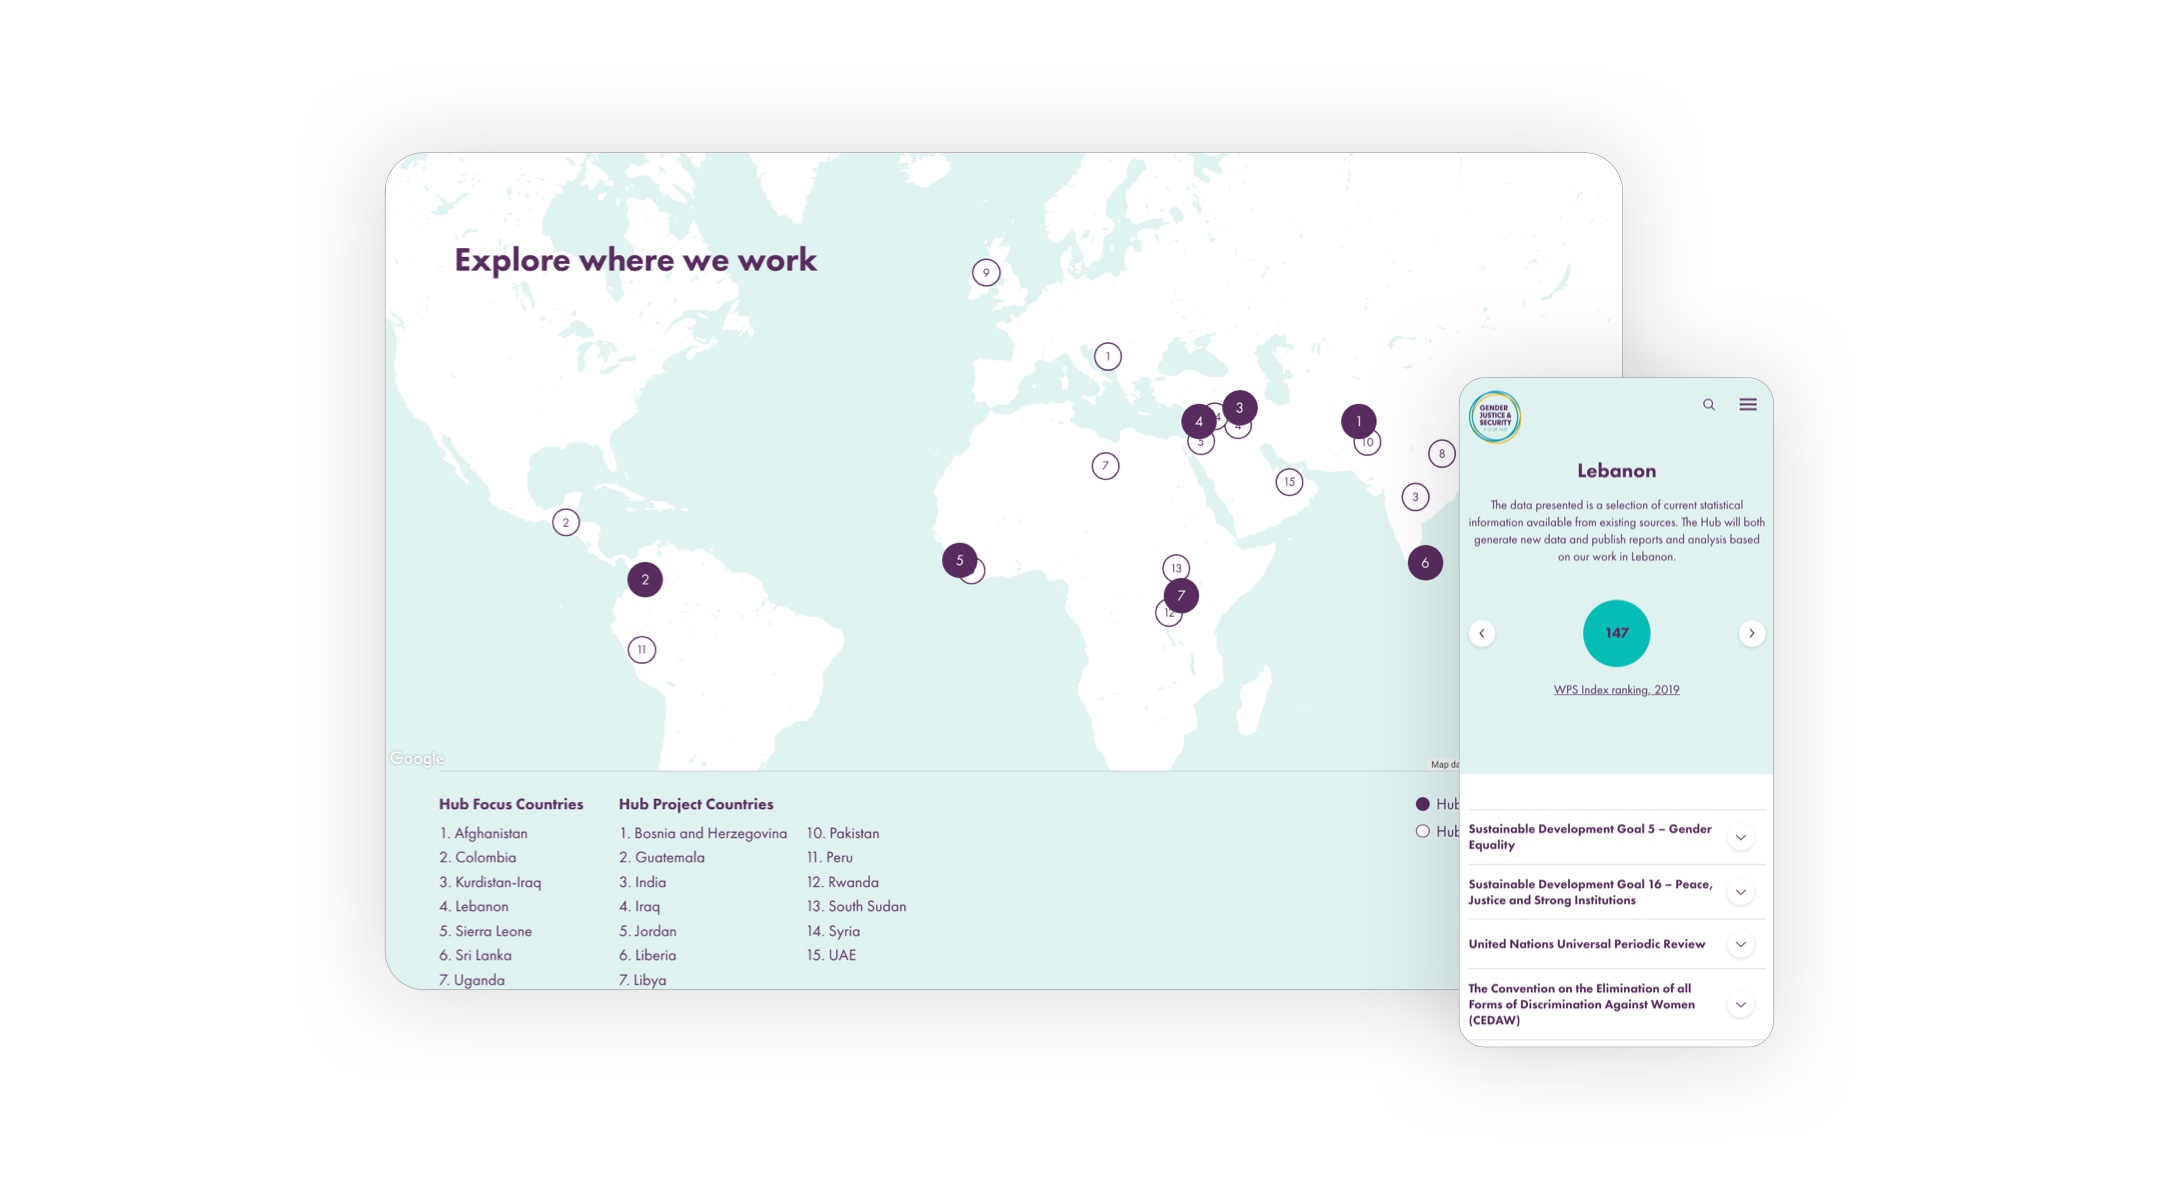Open the WPS Index ranking, 2019 link
Image resolution: width=2160 pixels, height=1200 pixels.
tap(1616, 690)
